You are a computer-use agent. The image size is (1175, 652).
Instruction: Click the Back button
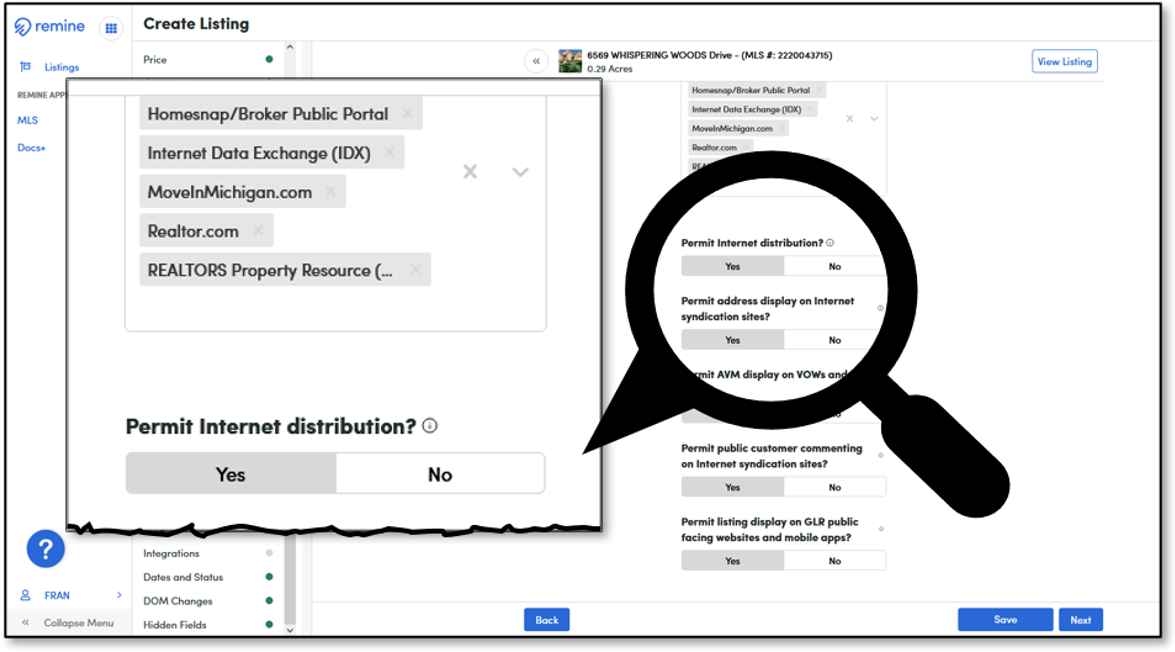pyautogui.click(x=546, y=620)
